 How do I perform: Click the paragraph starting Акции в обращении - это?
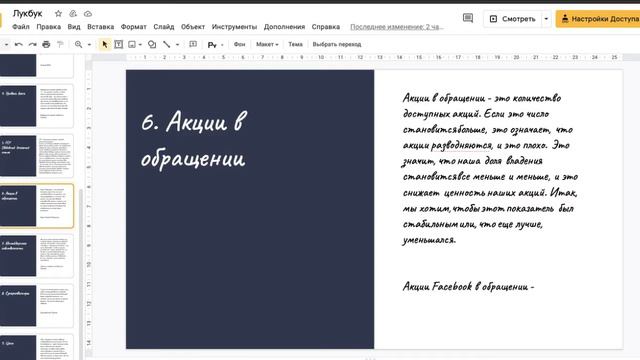pos(490,169)
